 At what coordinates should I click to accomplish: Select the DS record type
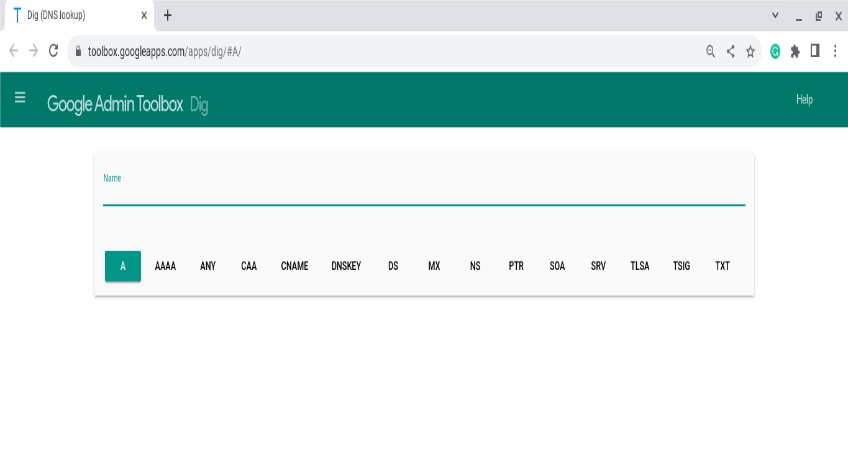pos(393,266)
